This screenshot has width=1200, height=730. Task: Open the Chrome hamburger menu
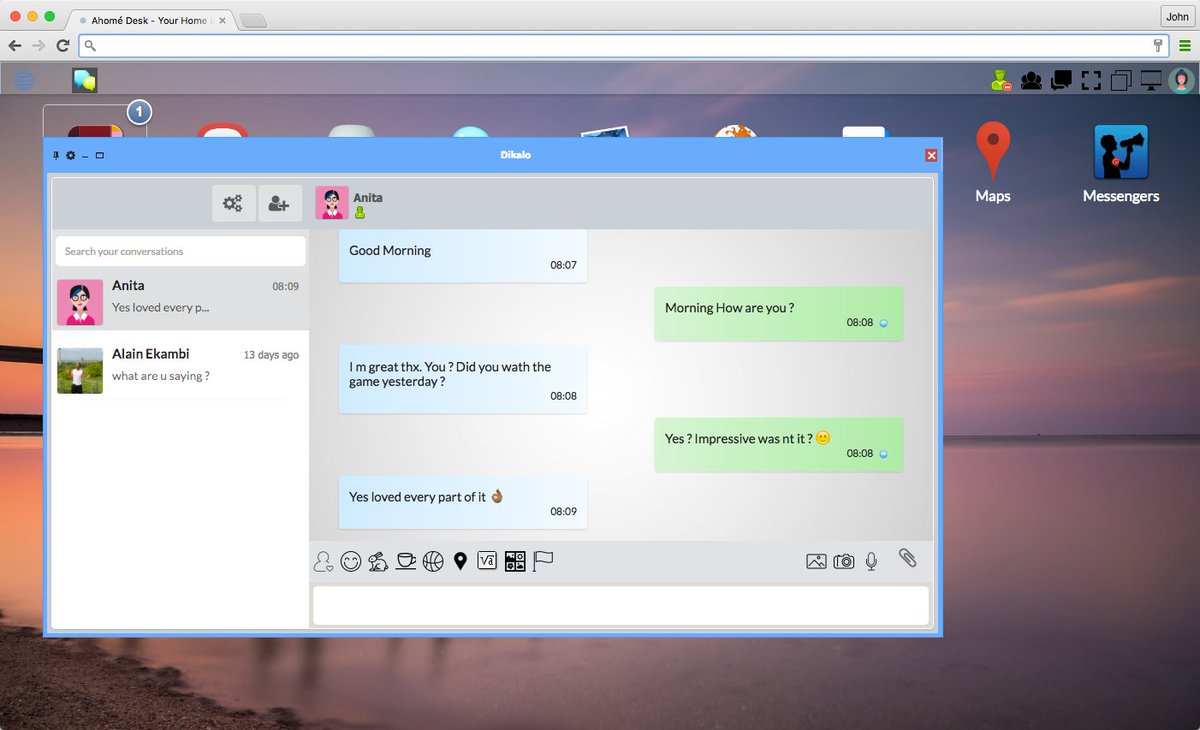1185,45
